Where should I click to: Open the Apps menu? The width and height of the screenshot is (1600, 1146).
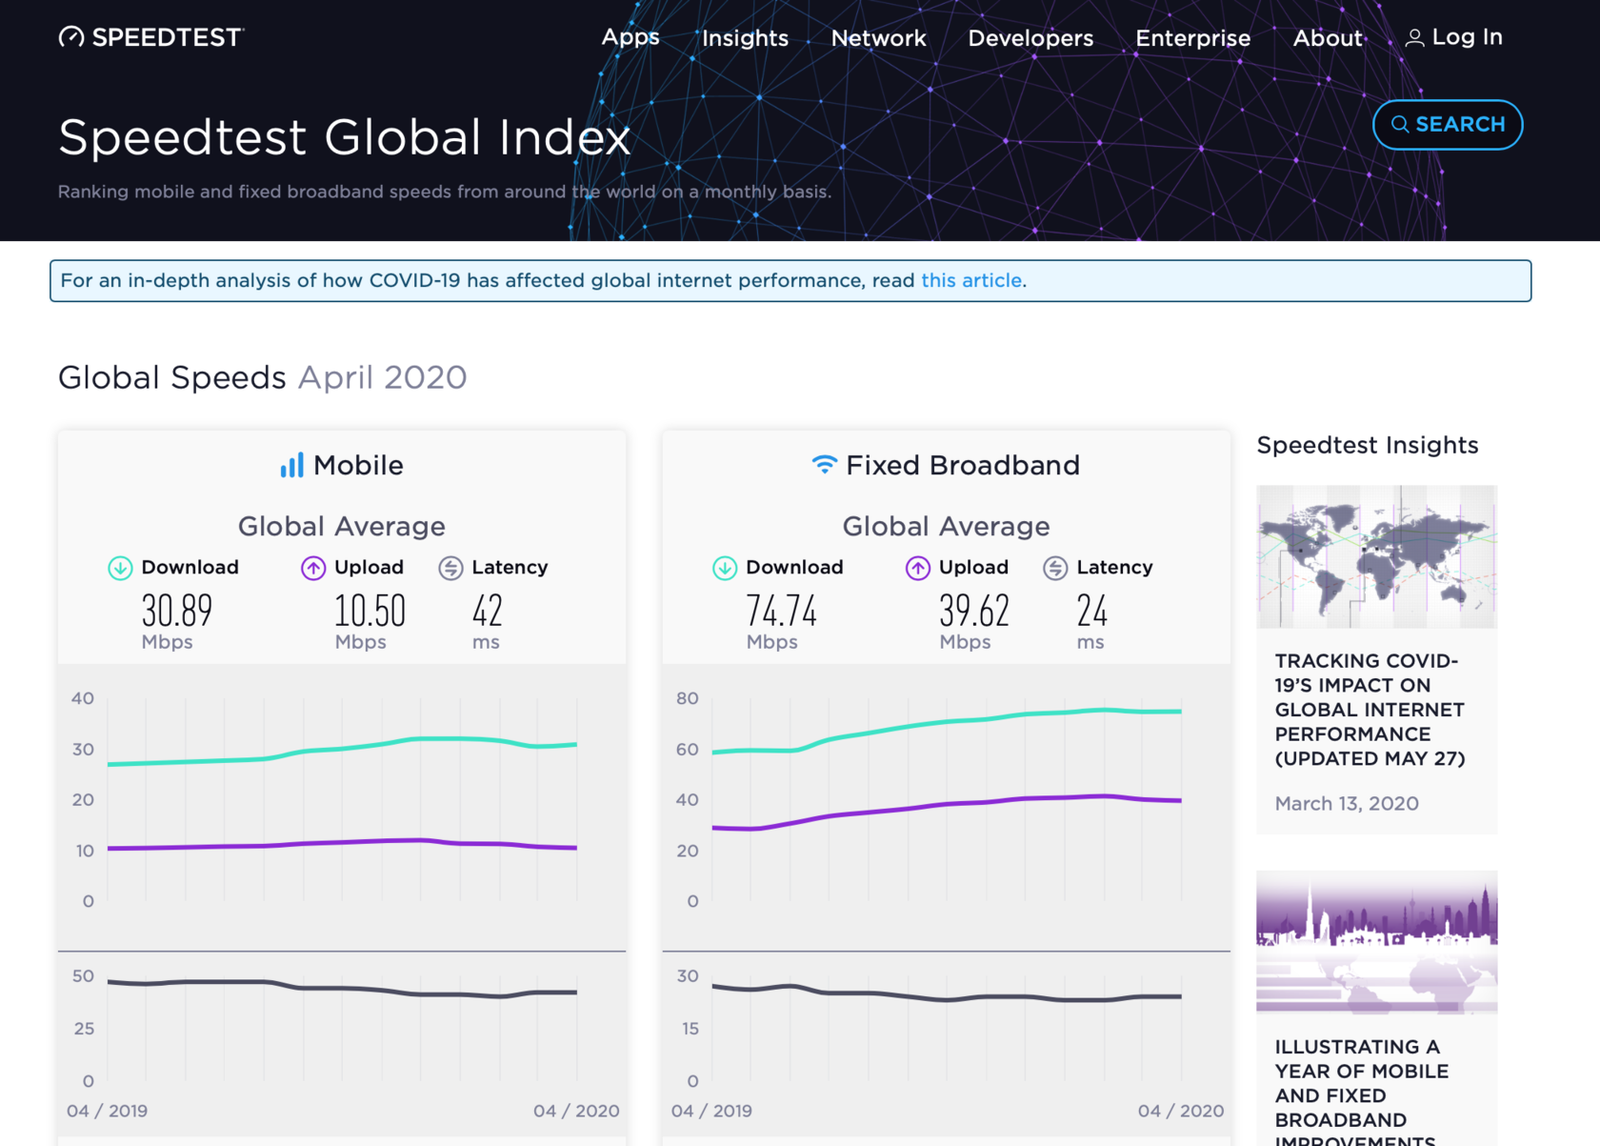point(630,37)
